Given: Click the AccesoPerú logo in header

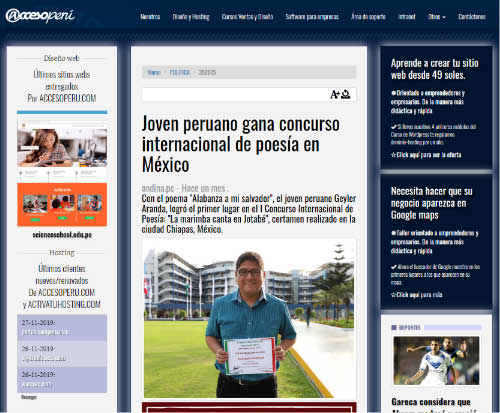Looking at the screenshot, I should click(x=40, y=15).
